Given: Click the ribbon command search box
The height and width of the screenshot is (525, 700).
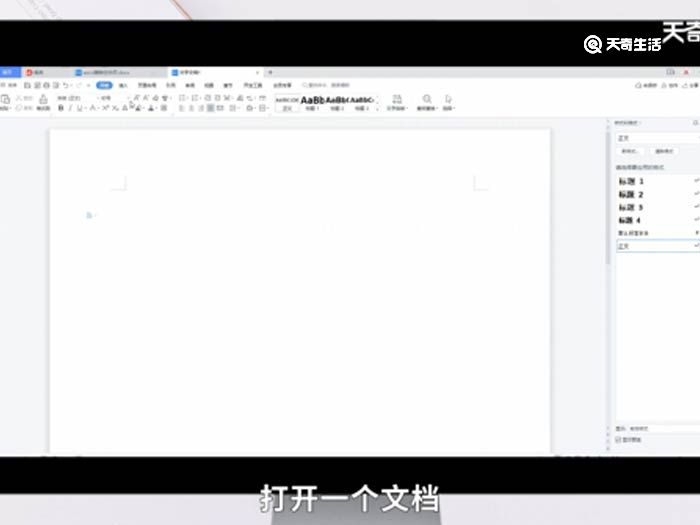Looking at the screenshot, I should tap(326, 85).
